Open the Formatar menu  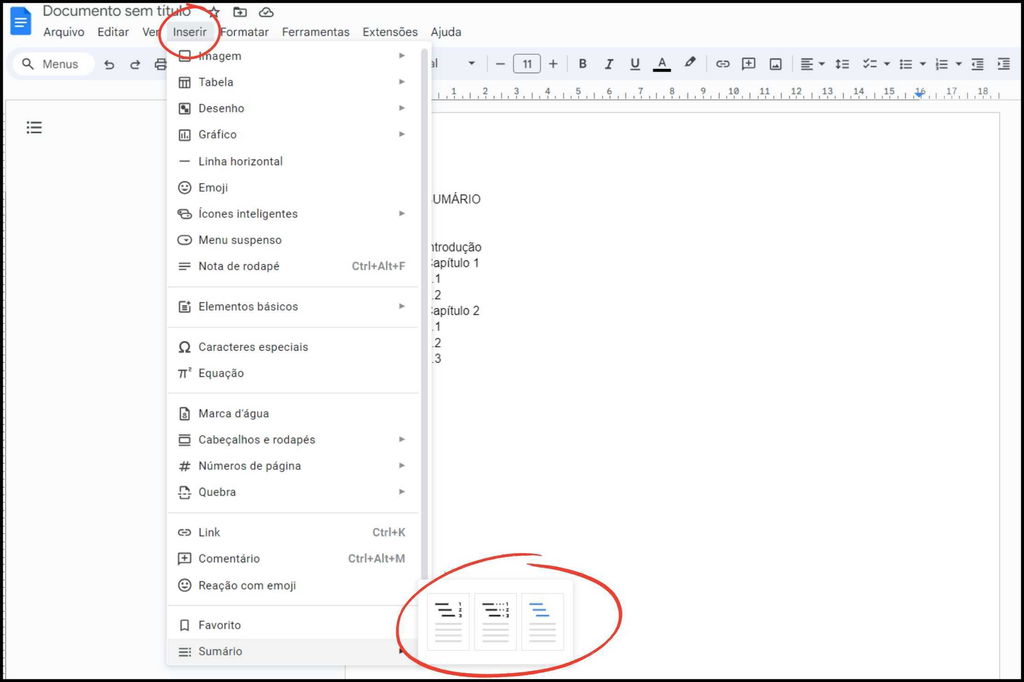[x=245, y=31]
